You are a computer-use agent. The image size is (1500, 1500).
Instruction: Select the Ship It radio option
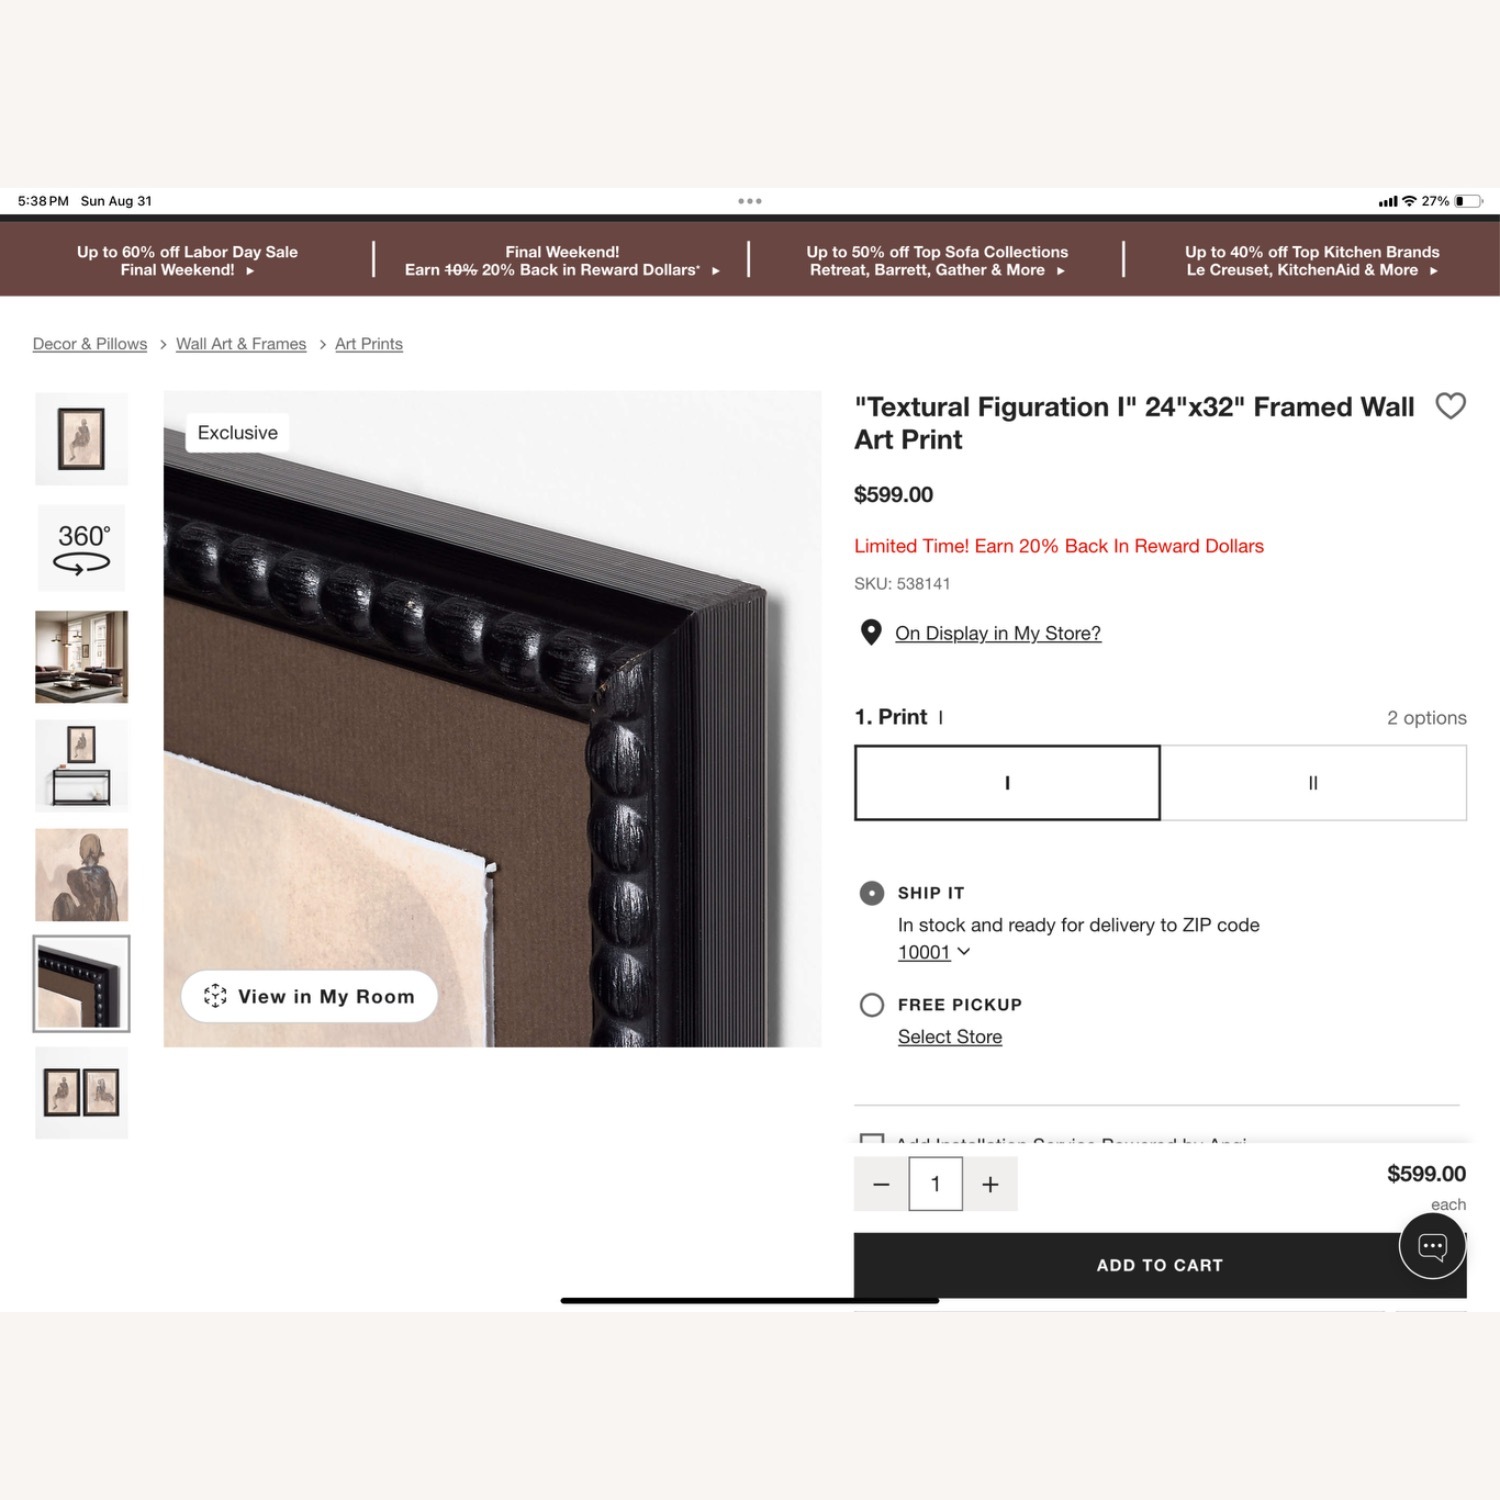coord(872,893)
